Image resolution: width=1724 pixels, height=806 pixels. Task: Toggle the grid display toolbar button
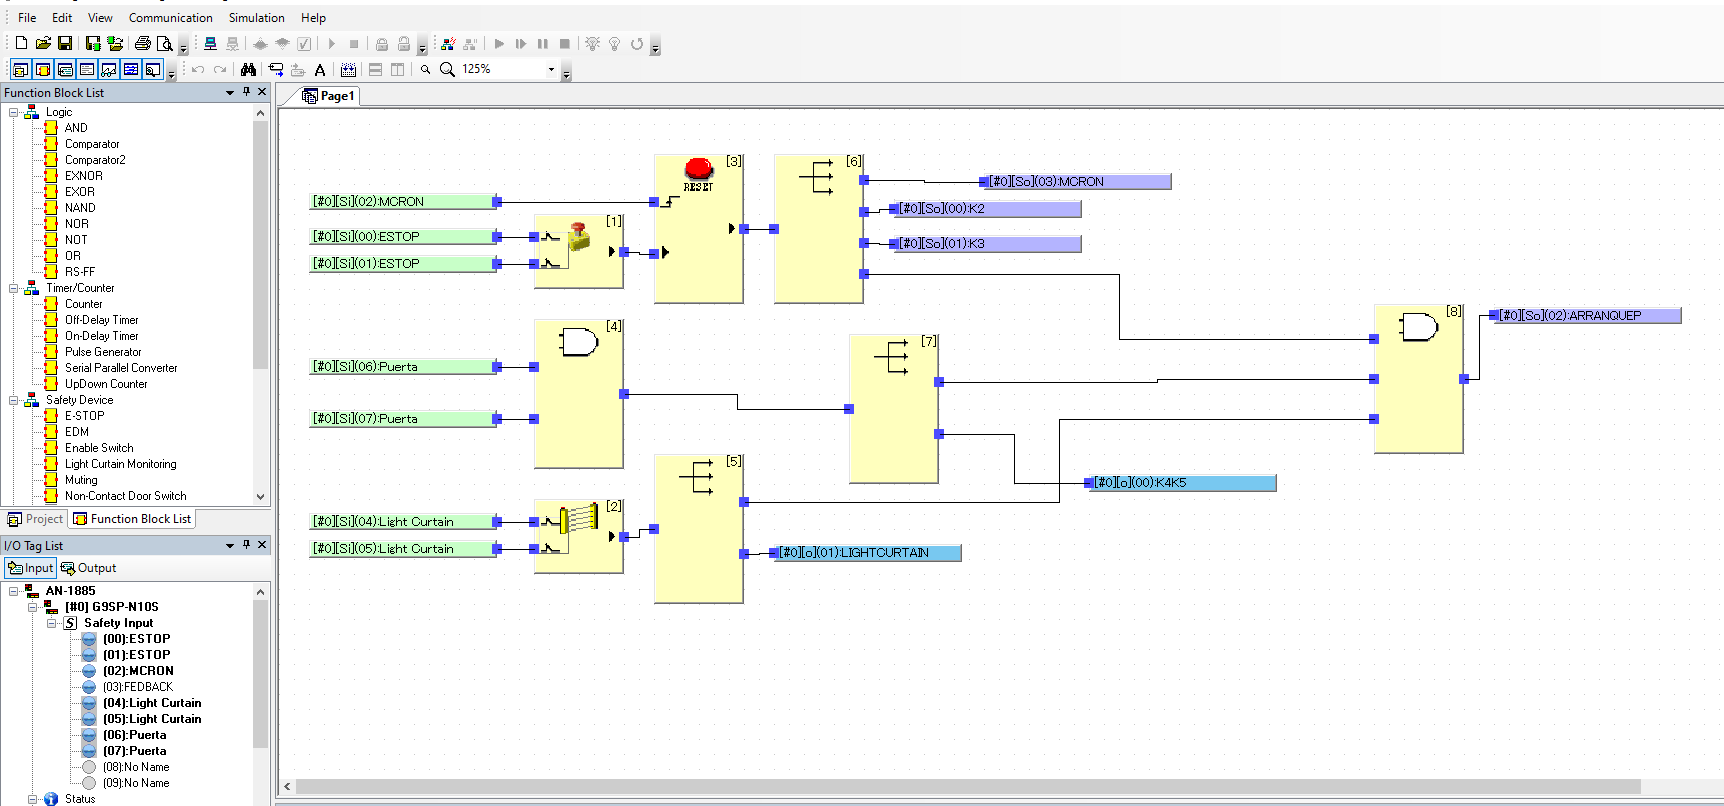tap(348, 69)
